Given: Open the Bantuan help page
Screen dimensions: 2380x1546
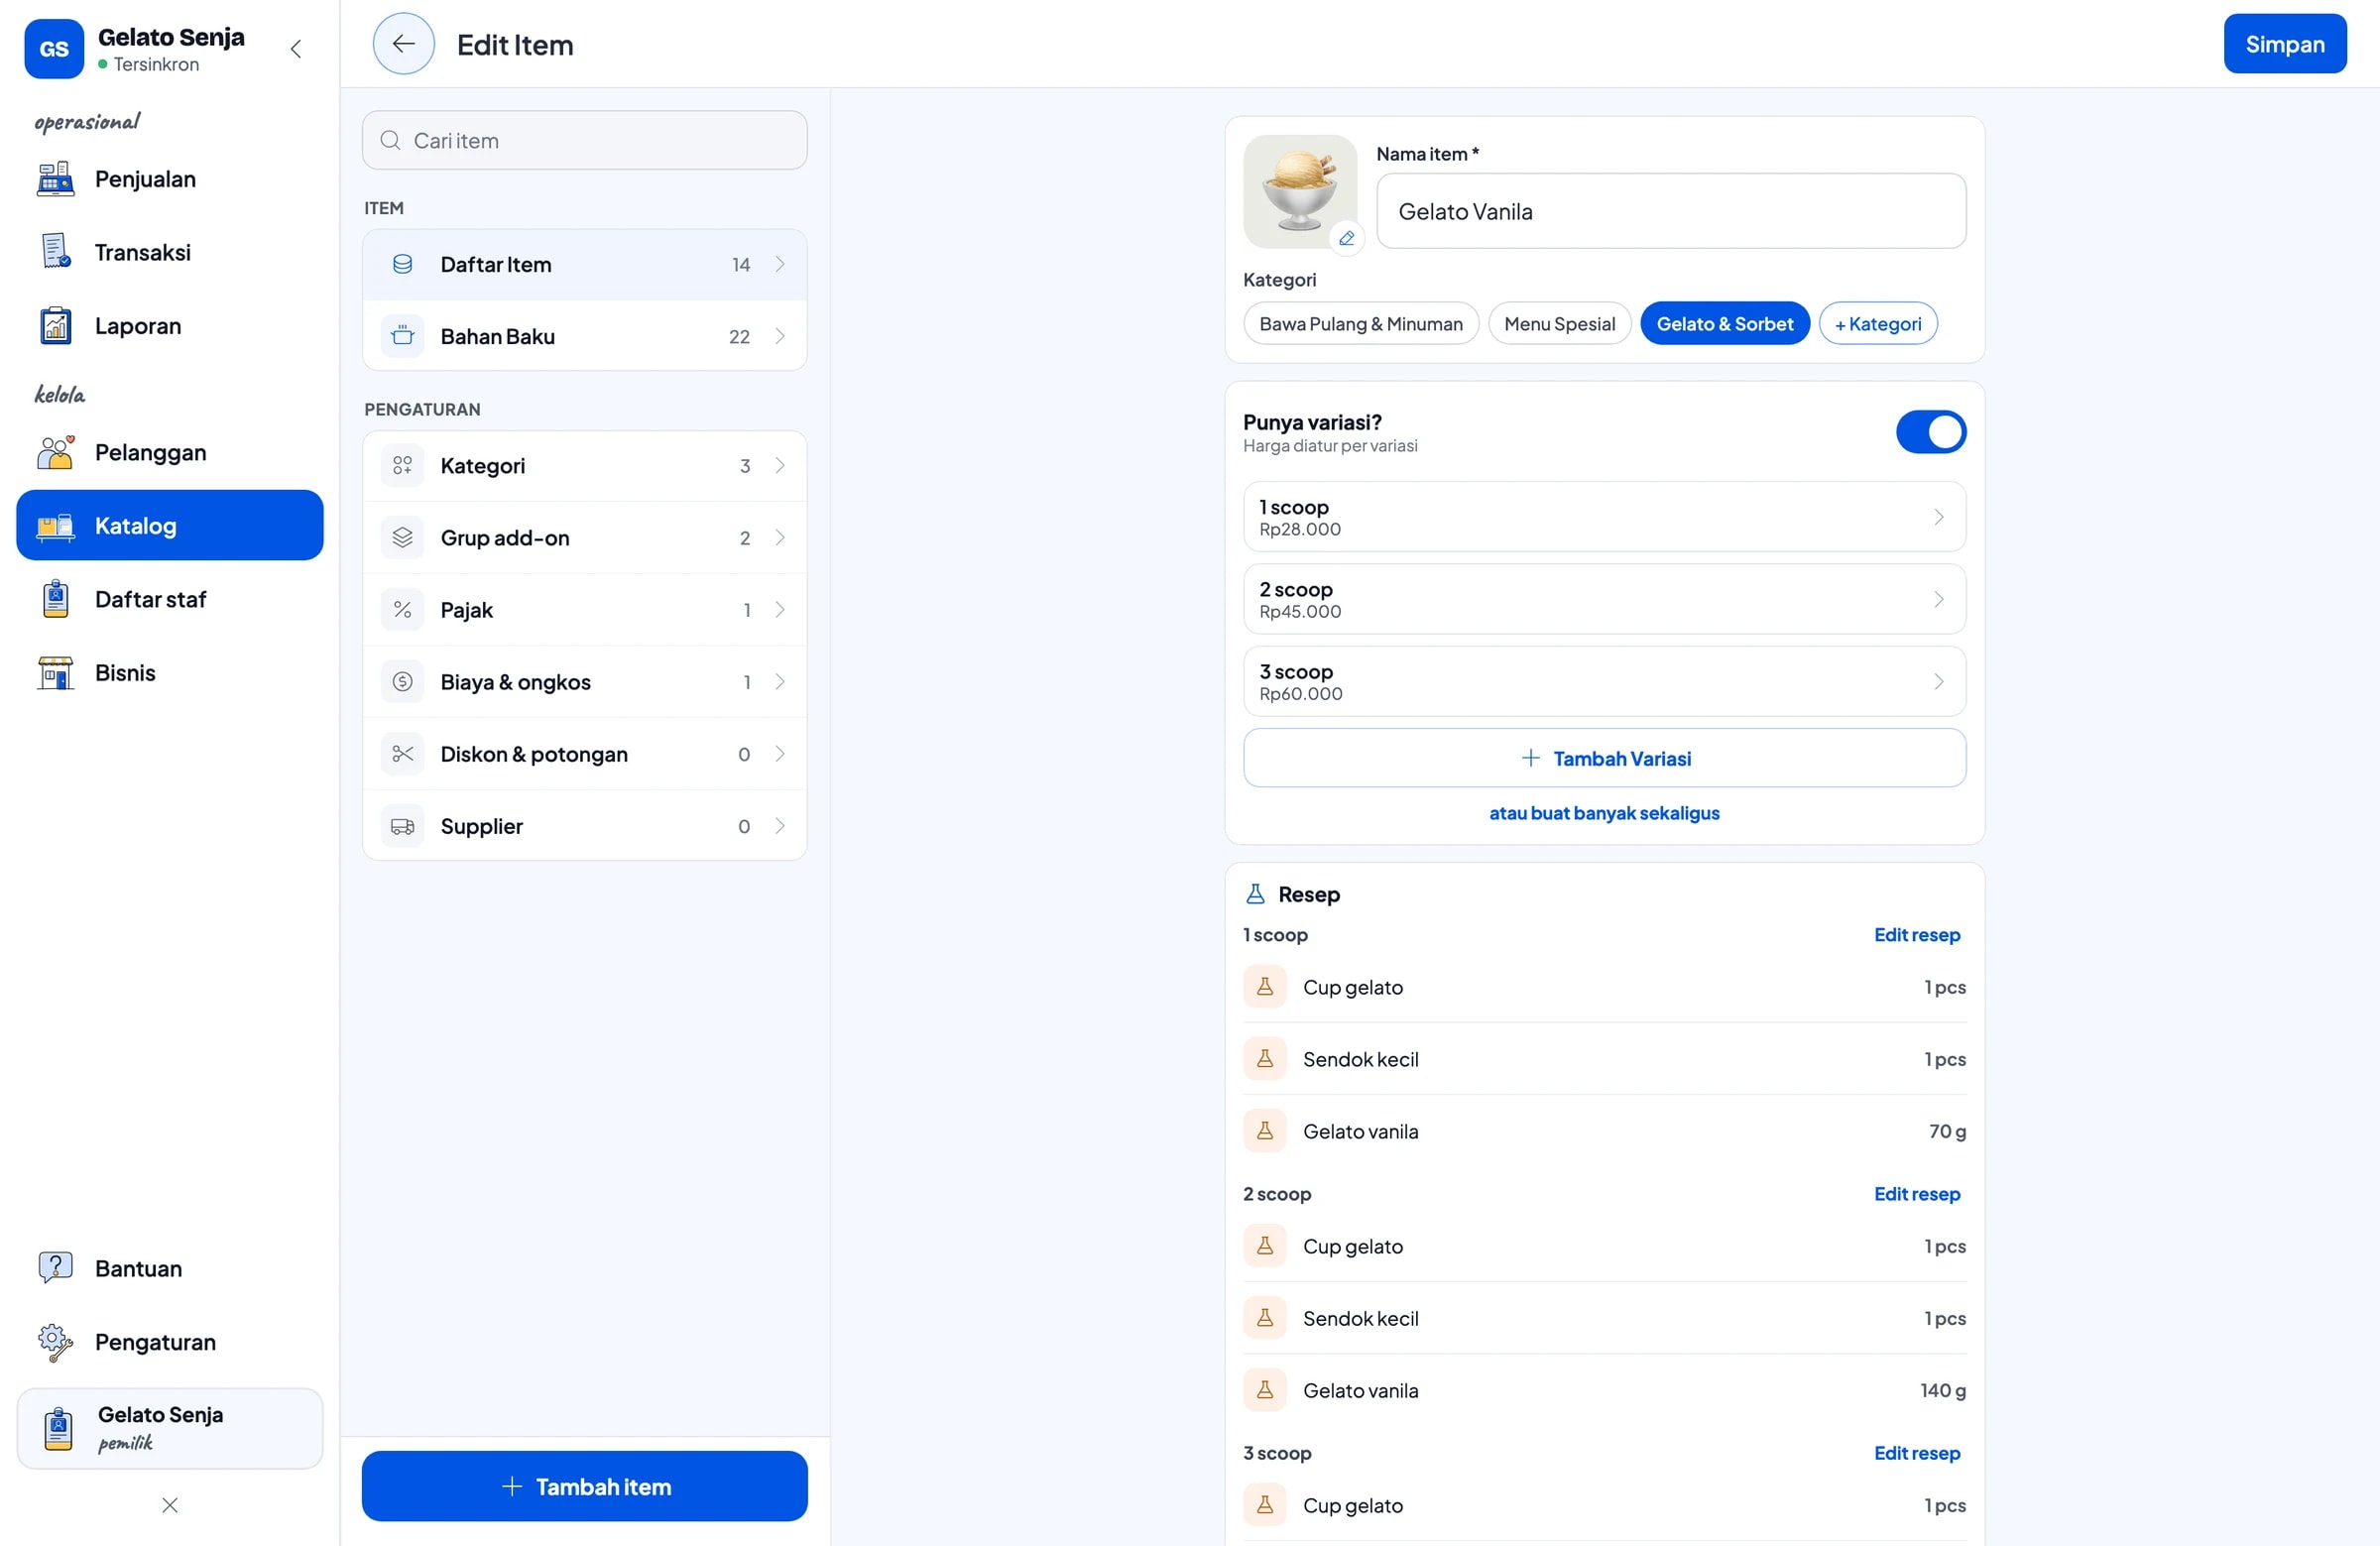Looking at the screenshot, I should tap(170, 1268).
